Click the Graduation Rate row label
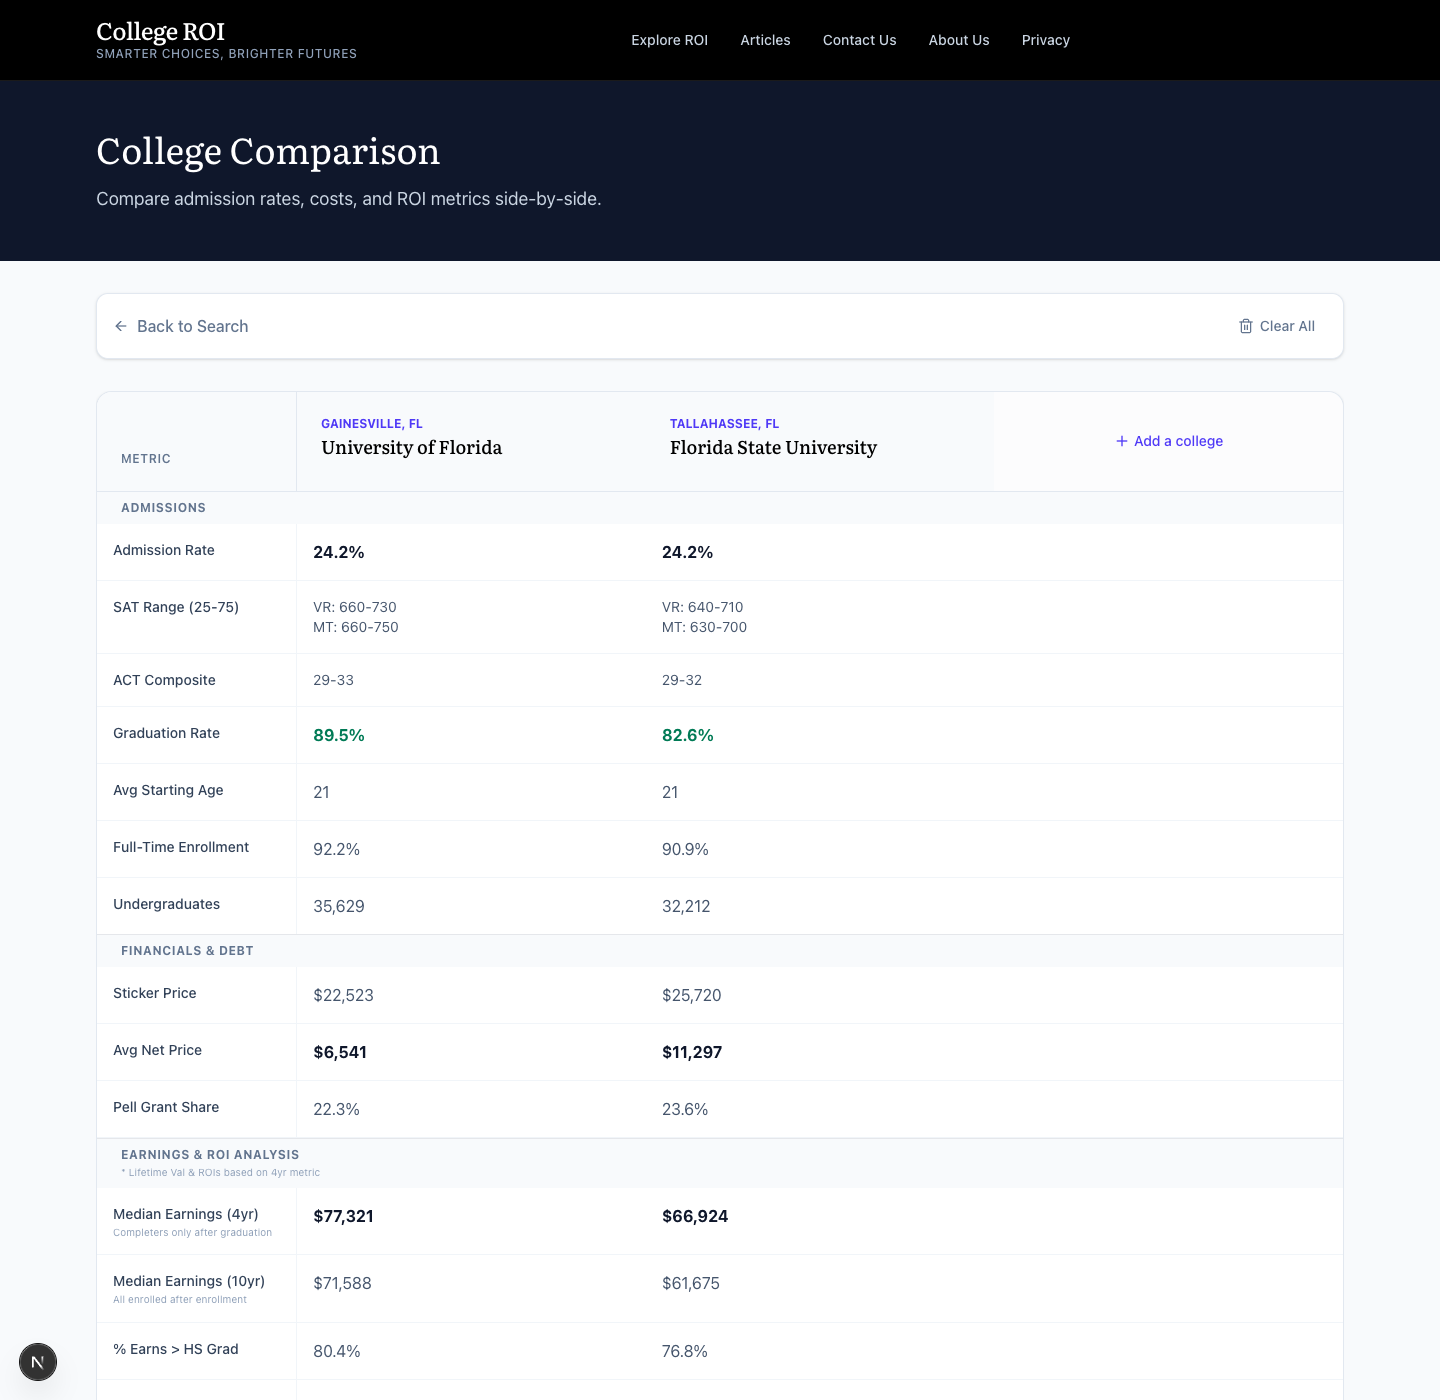The image size is (1440, 1400). coord(166,733)
